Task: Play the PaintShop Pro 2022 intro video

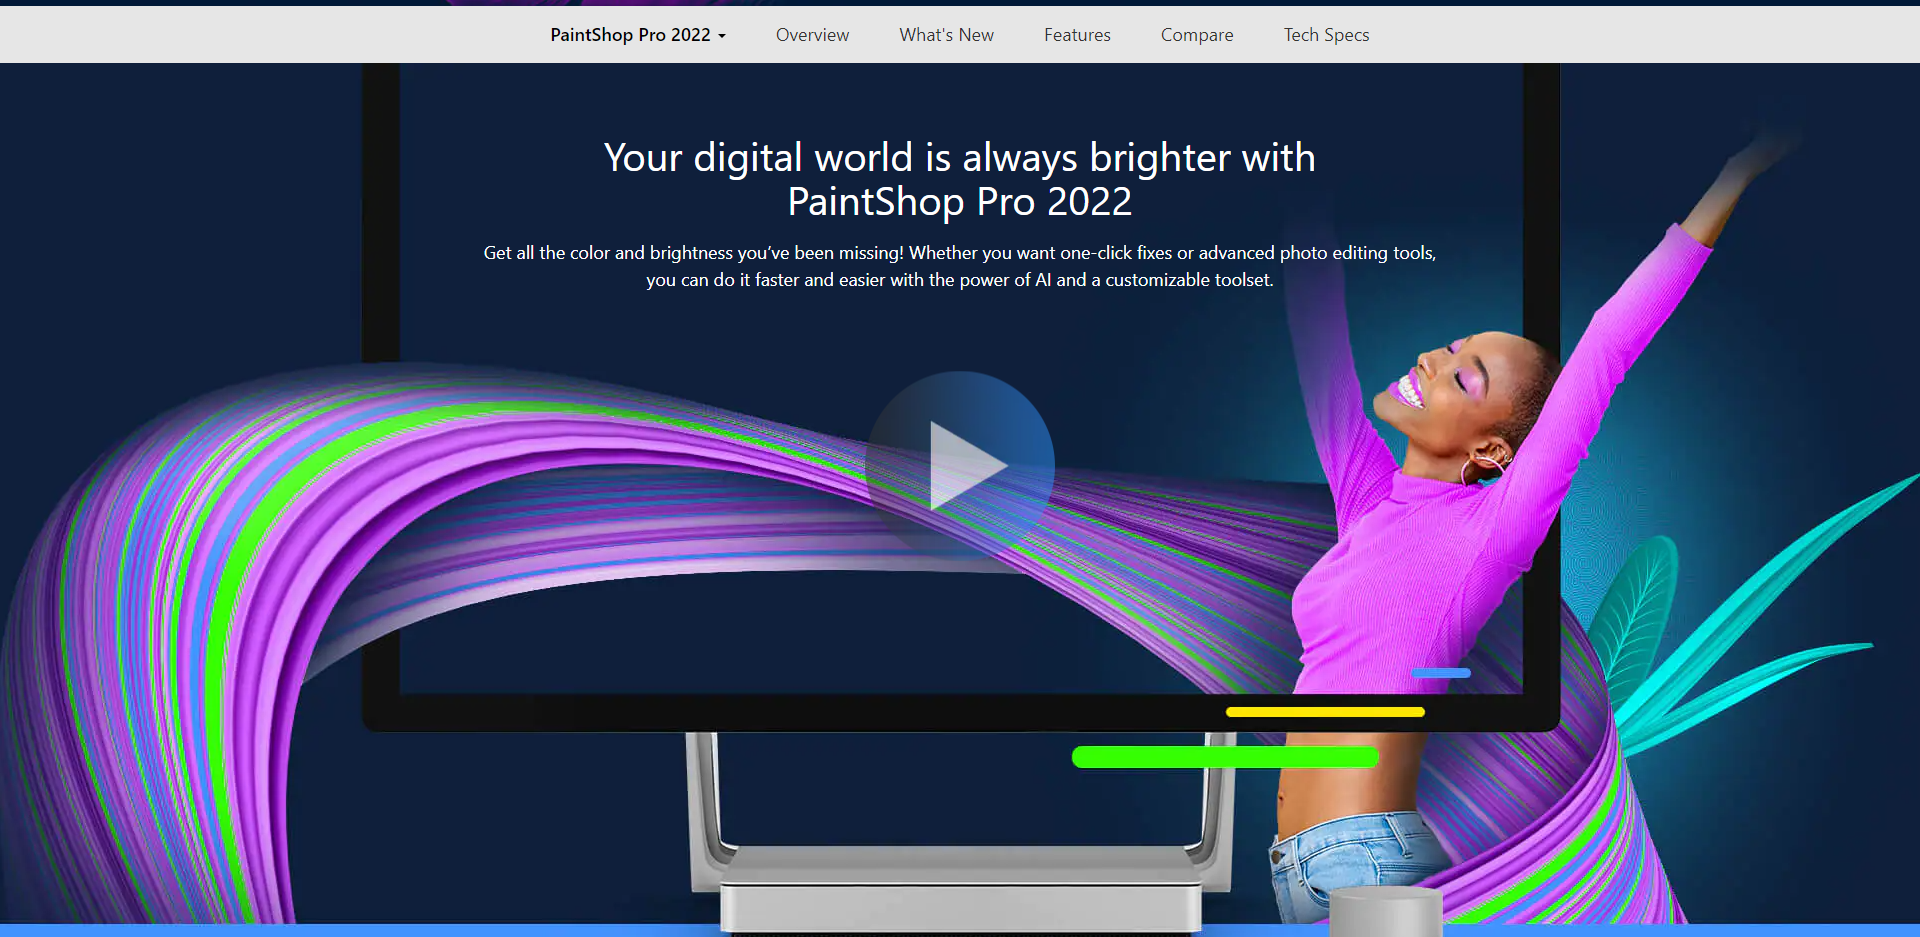Action: [959, 466]
